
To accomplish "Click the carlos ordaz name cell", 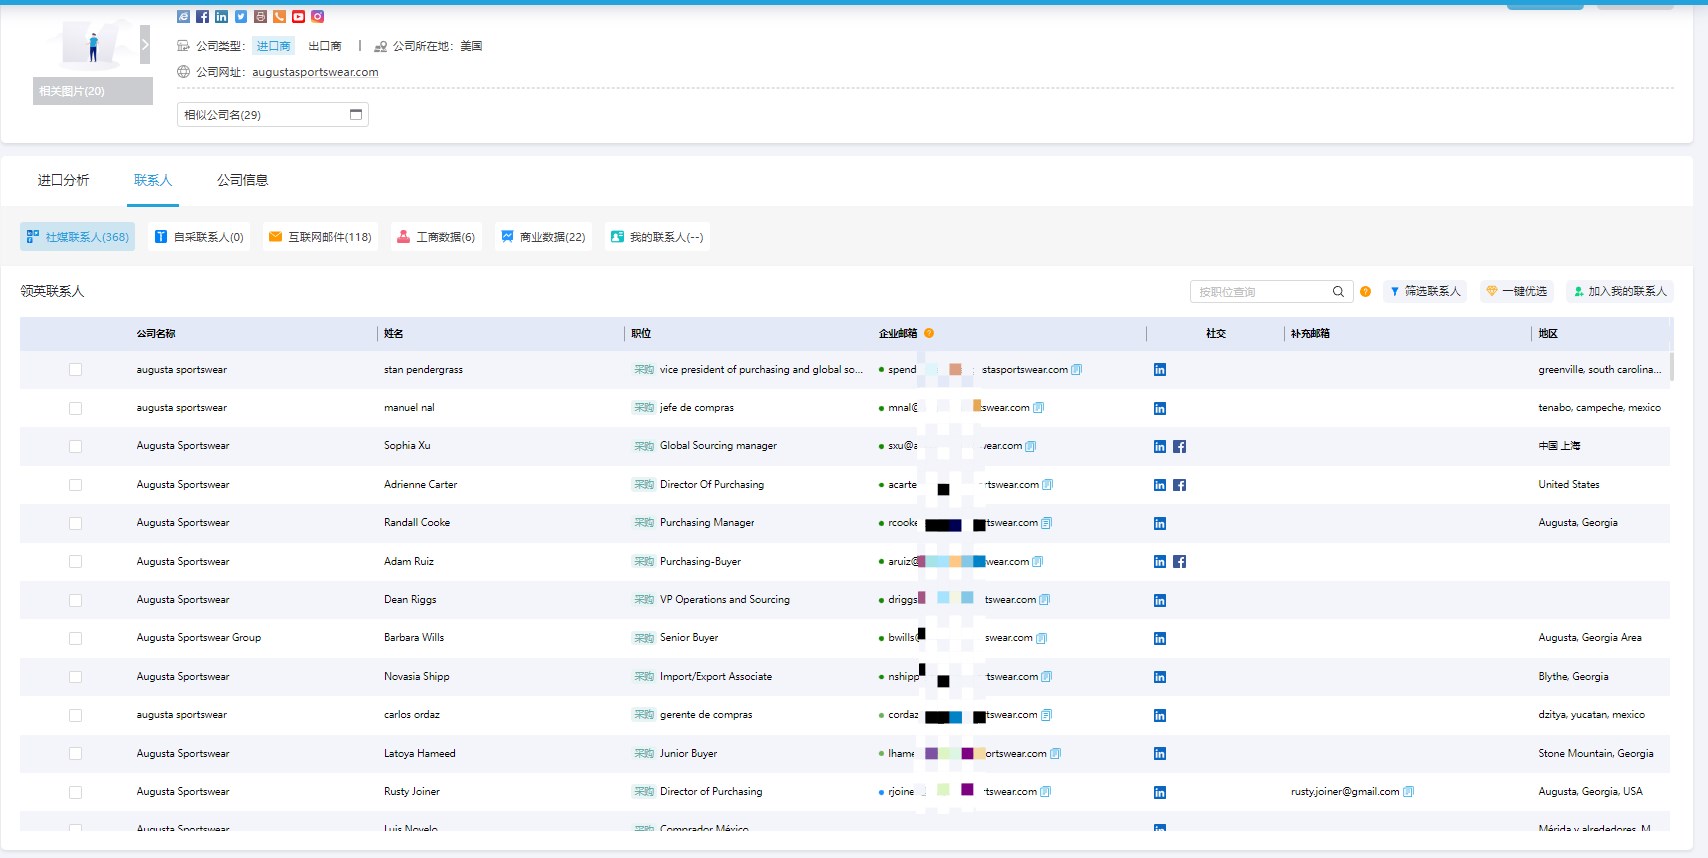I will (412, 715).
